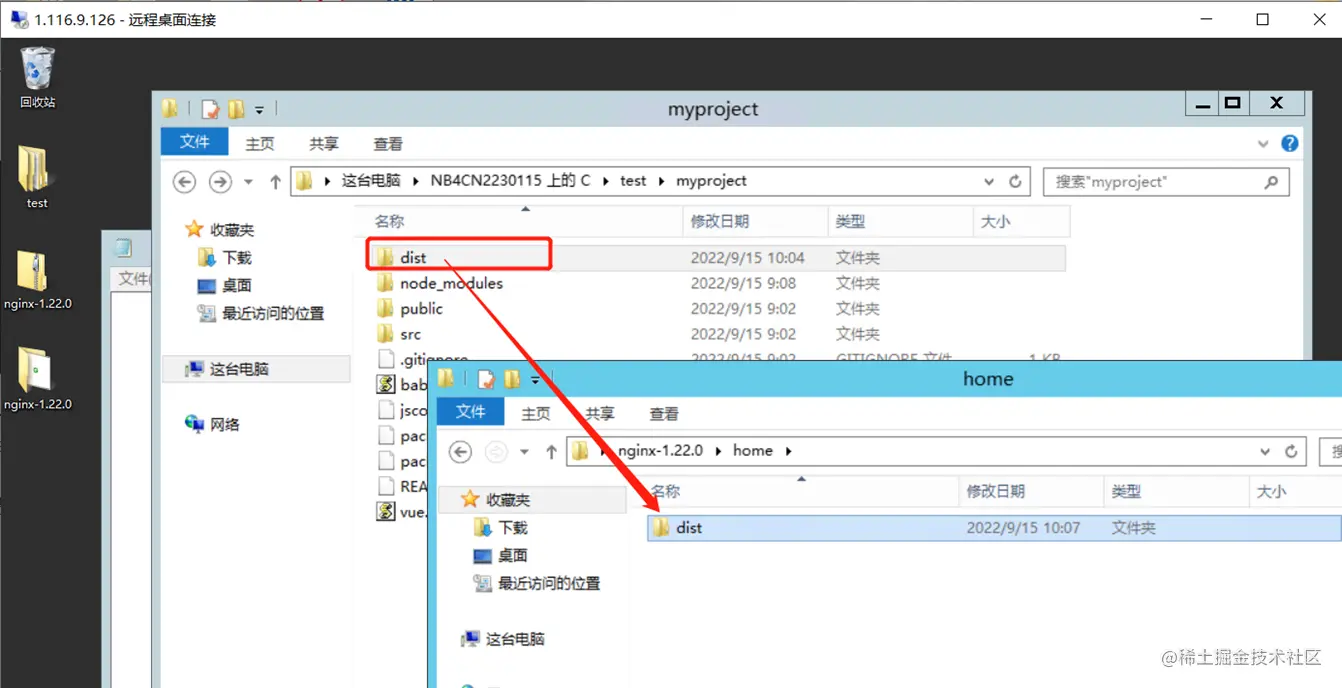Select the lower nginx-1.22.0 folder icon on desktop
Viewport: 1342px width, 688px height.
coord(36,378)
